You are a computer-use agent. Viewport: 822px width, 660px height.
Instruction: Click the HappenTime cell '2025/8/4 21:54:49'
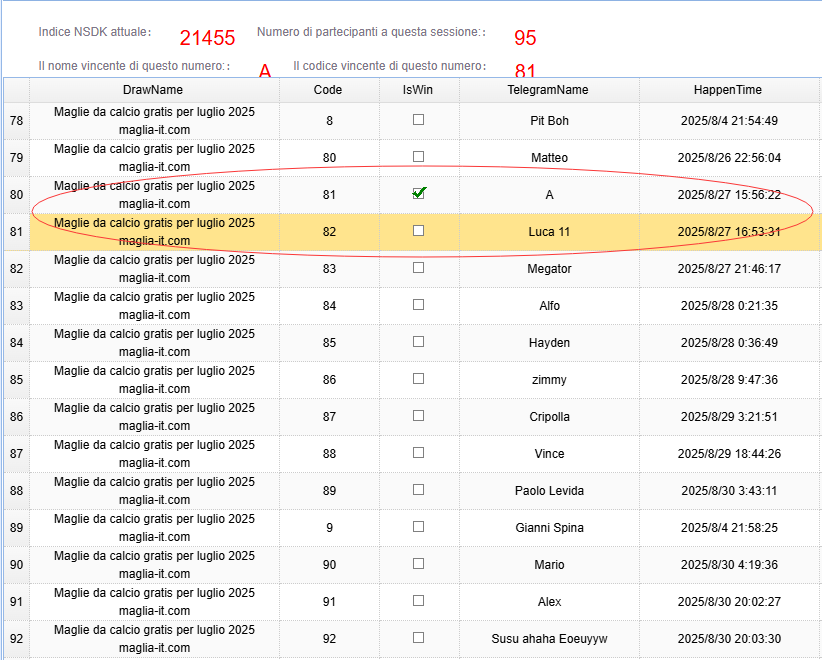coord(729,121)
